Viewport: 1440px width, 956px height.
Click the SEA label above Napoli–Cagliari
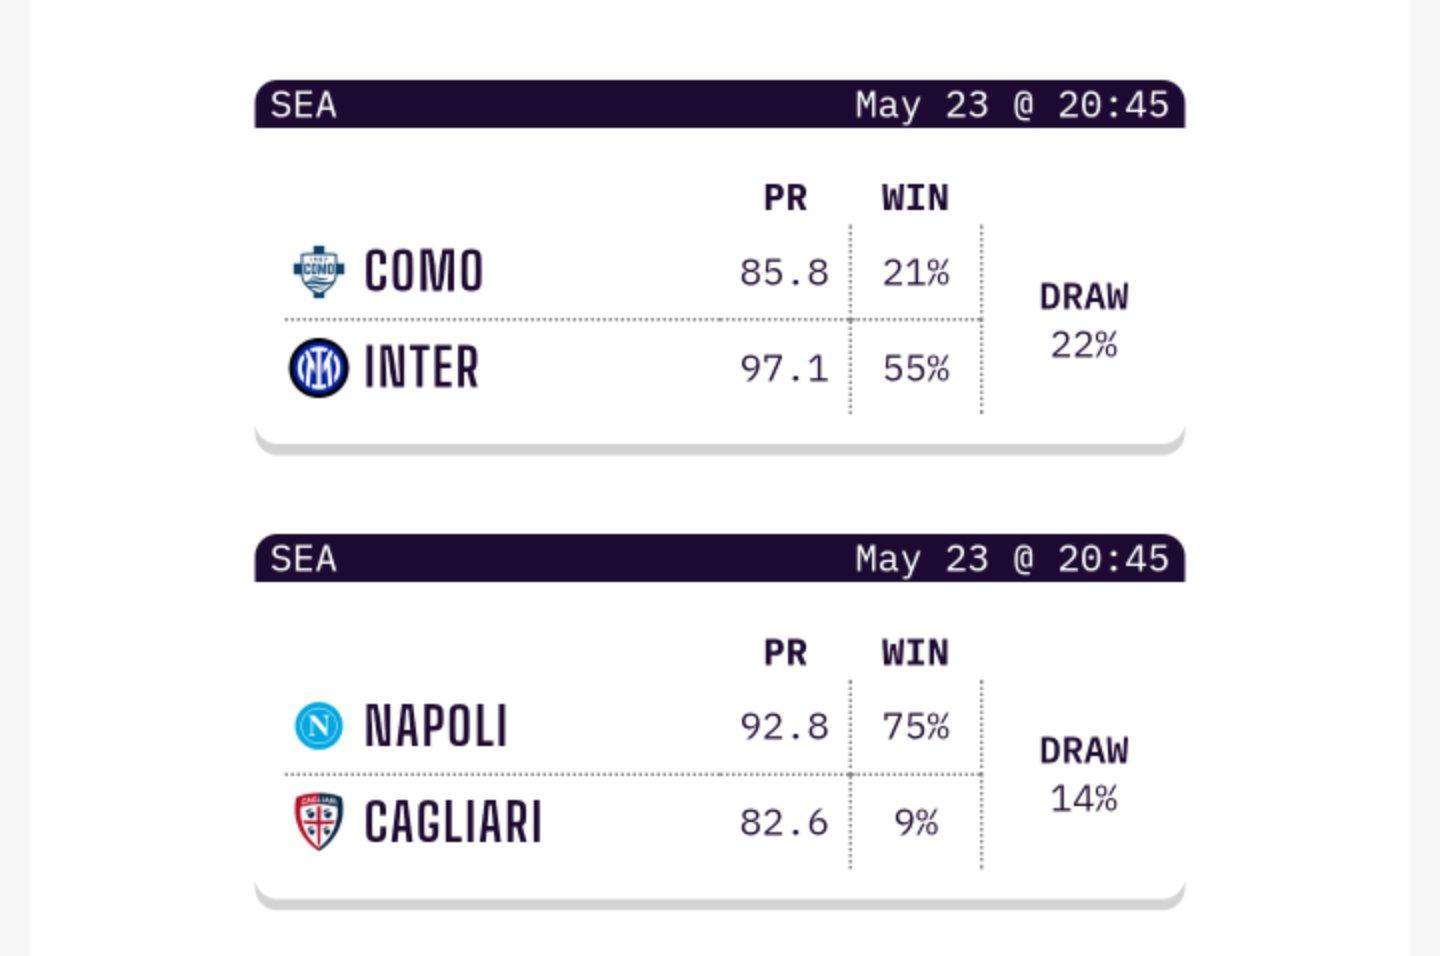[303, 559]
